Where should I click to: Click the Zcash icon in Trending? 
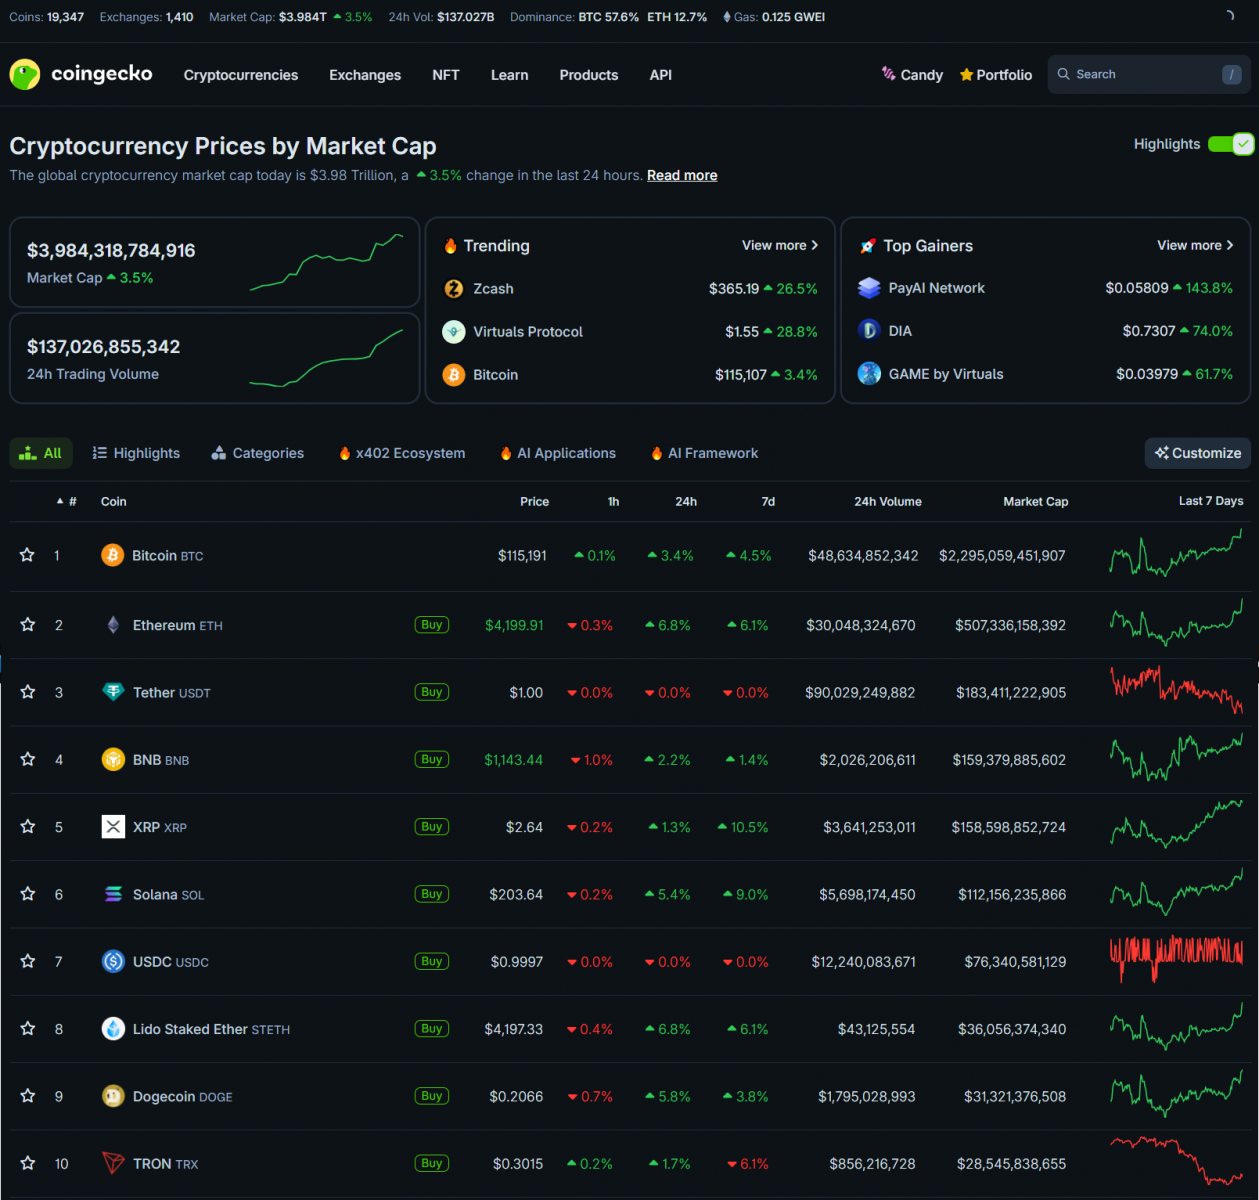pos(454,289)
